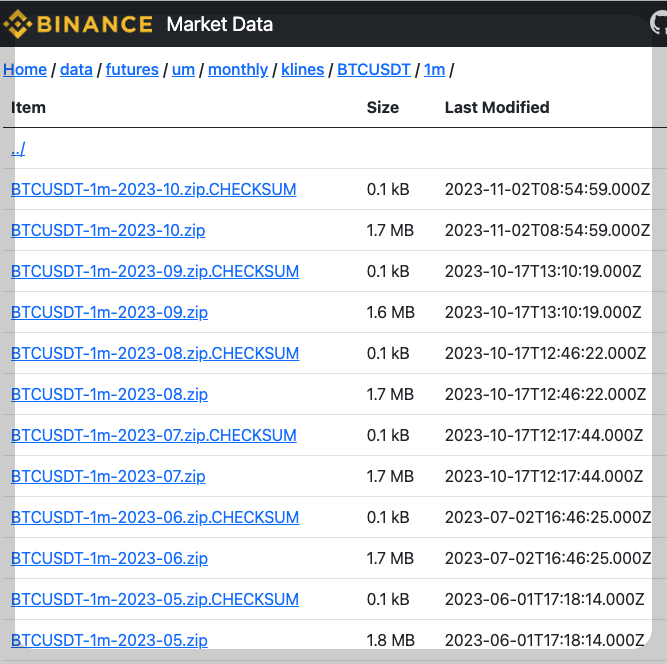Screen dimensions: 667x664
Task: Download BTCUSDT-1m-2023-08.zip.CHECKSUM
Action: click(x=155, y=353)
